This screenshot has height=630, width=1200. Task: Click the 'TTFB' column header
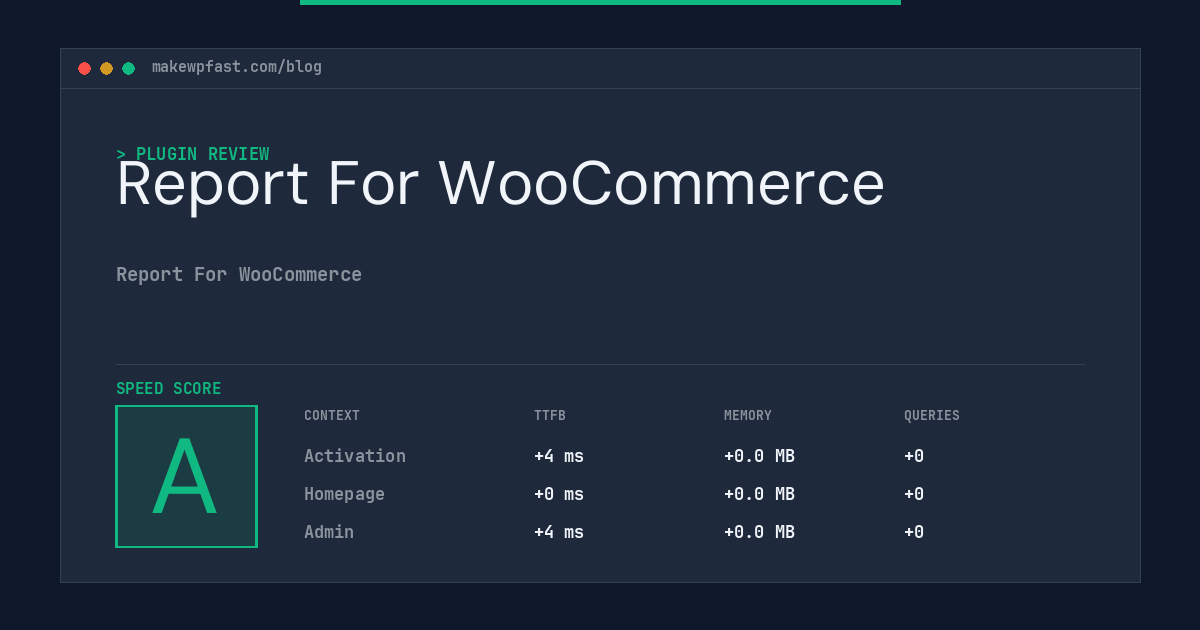pos(550,416)
